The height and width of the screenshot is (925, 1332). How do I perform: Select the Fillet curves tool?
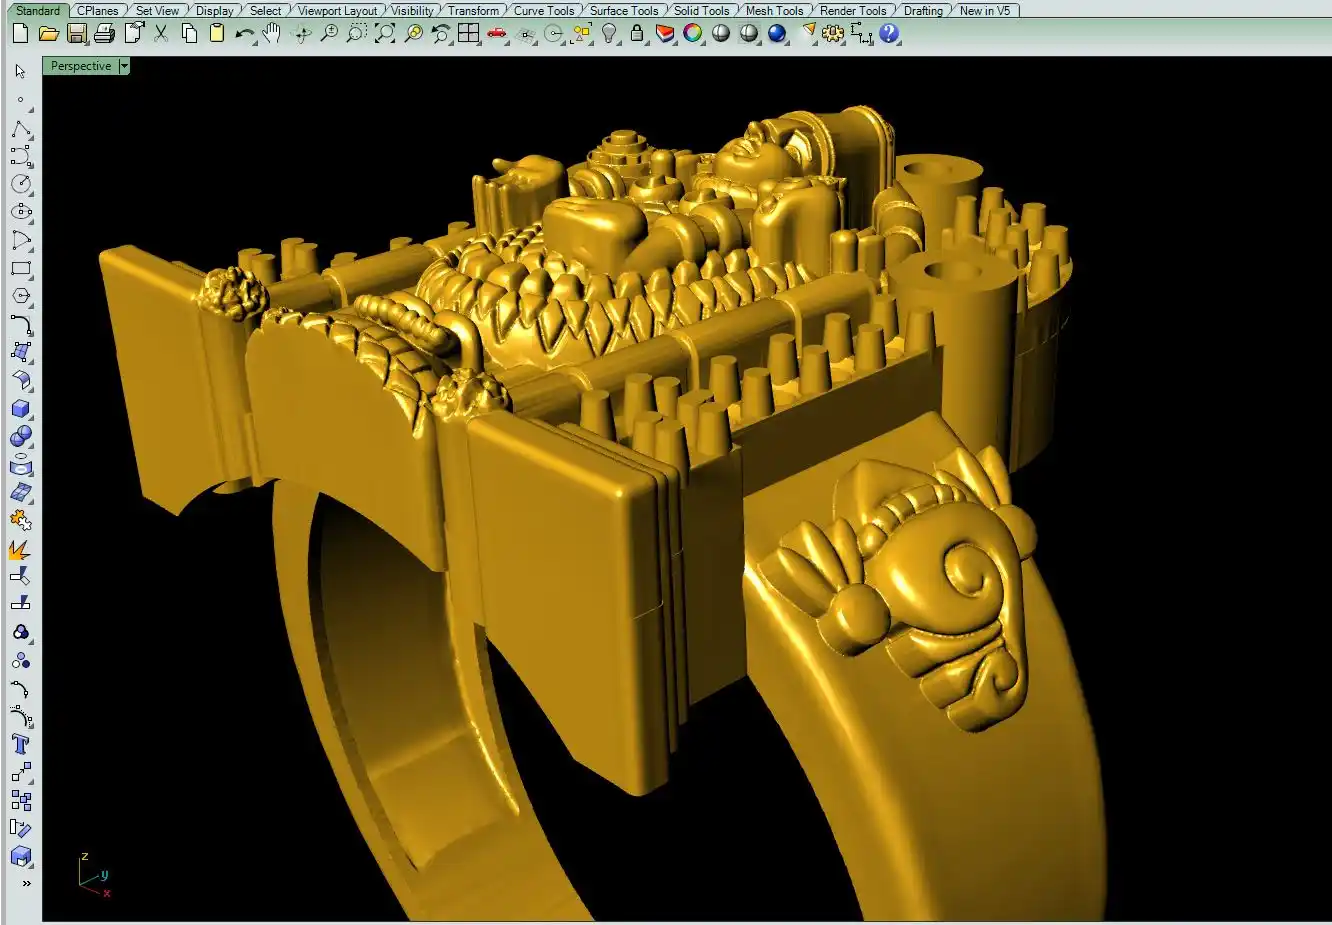tap(21, 324)
